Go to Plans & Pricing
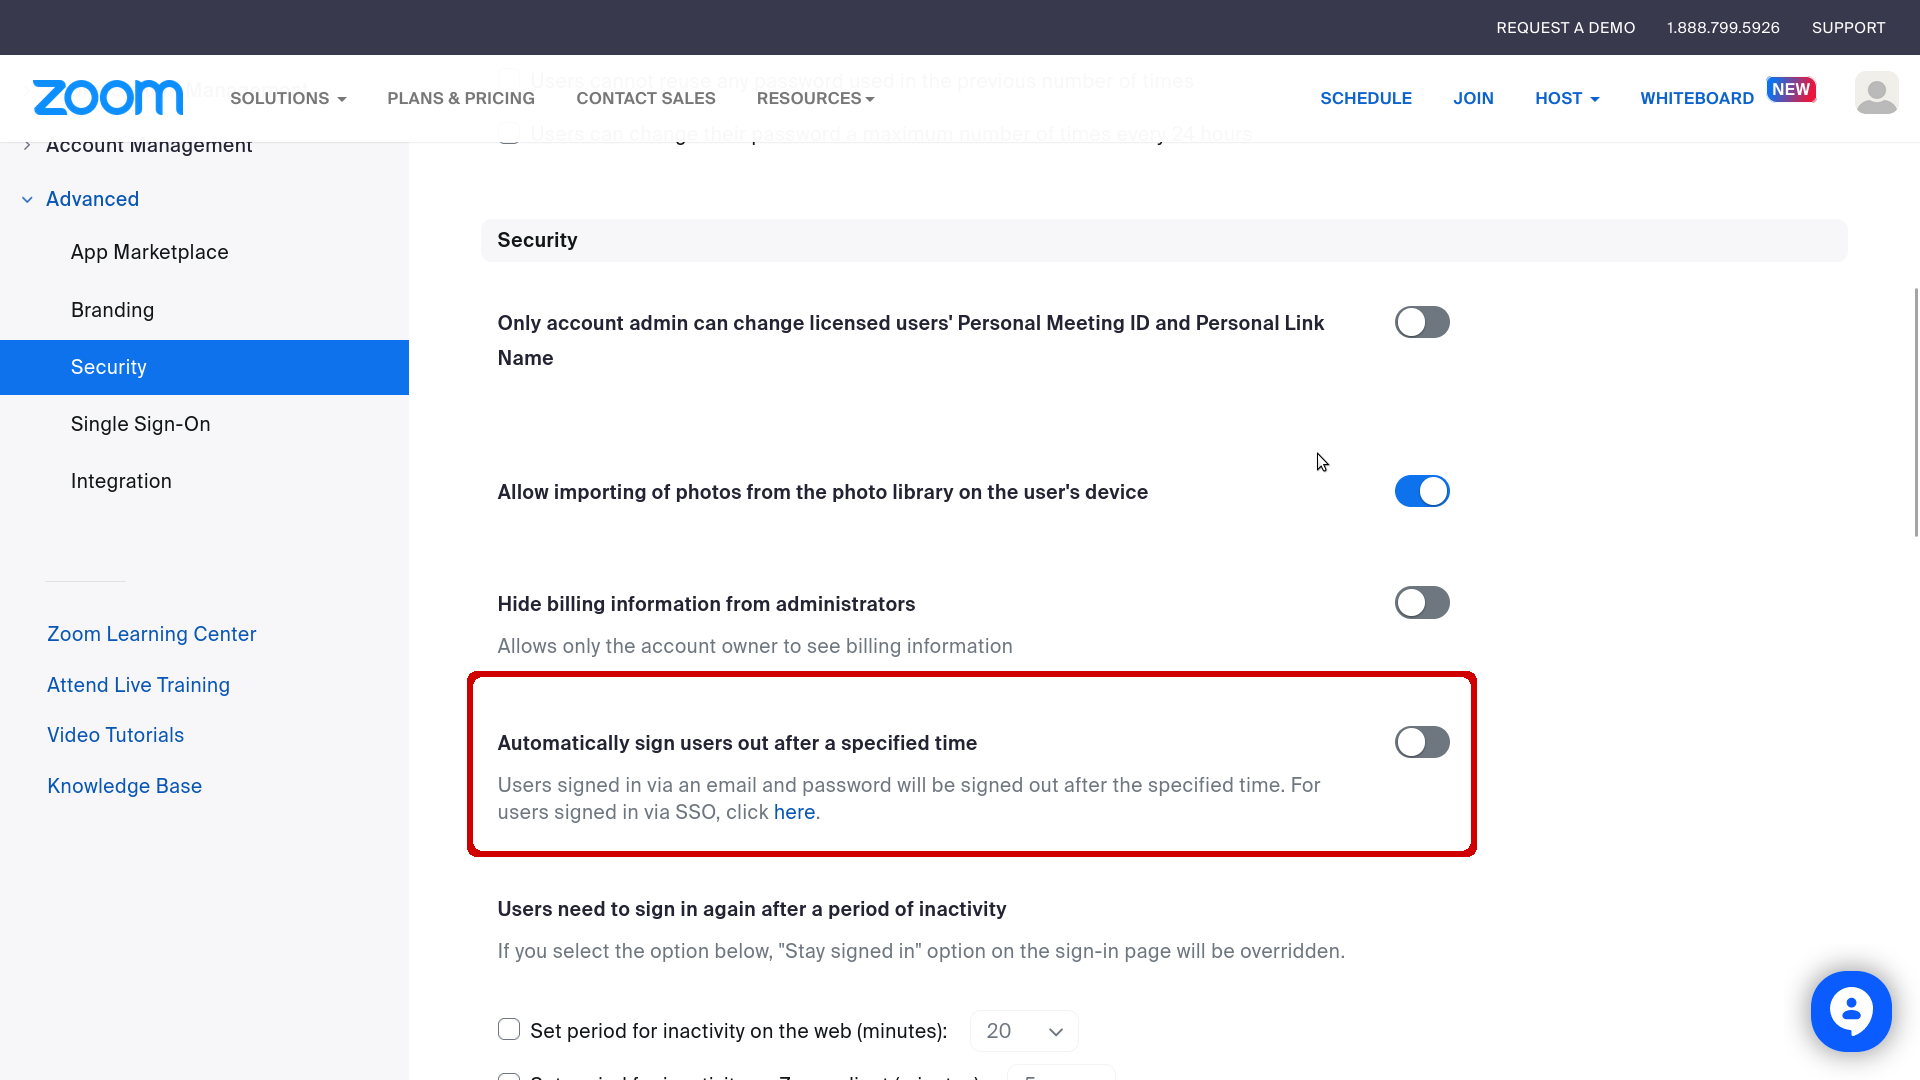The image size is (1920, 1080). 461,98
